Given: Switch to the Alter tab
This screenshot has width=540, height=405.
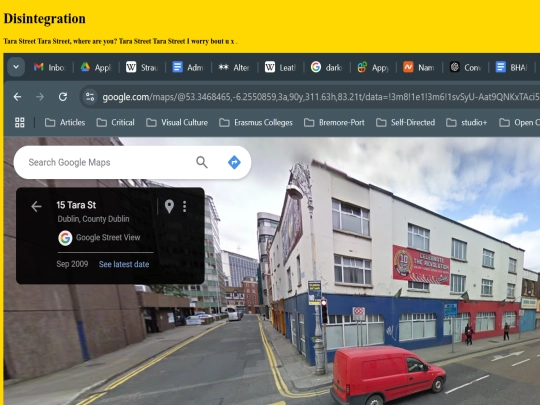Looking at the screenshot, I should point(234,67).
